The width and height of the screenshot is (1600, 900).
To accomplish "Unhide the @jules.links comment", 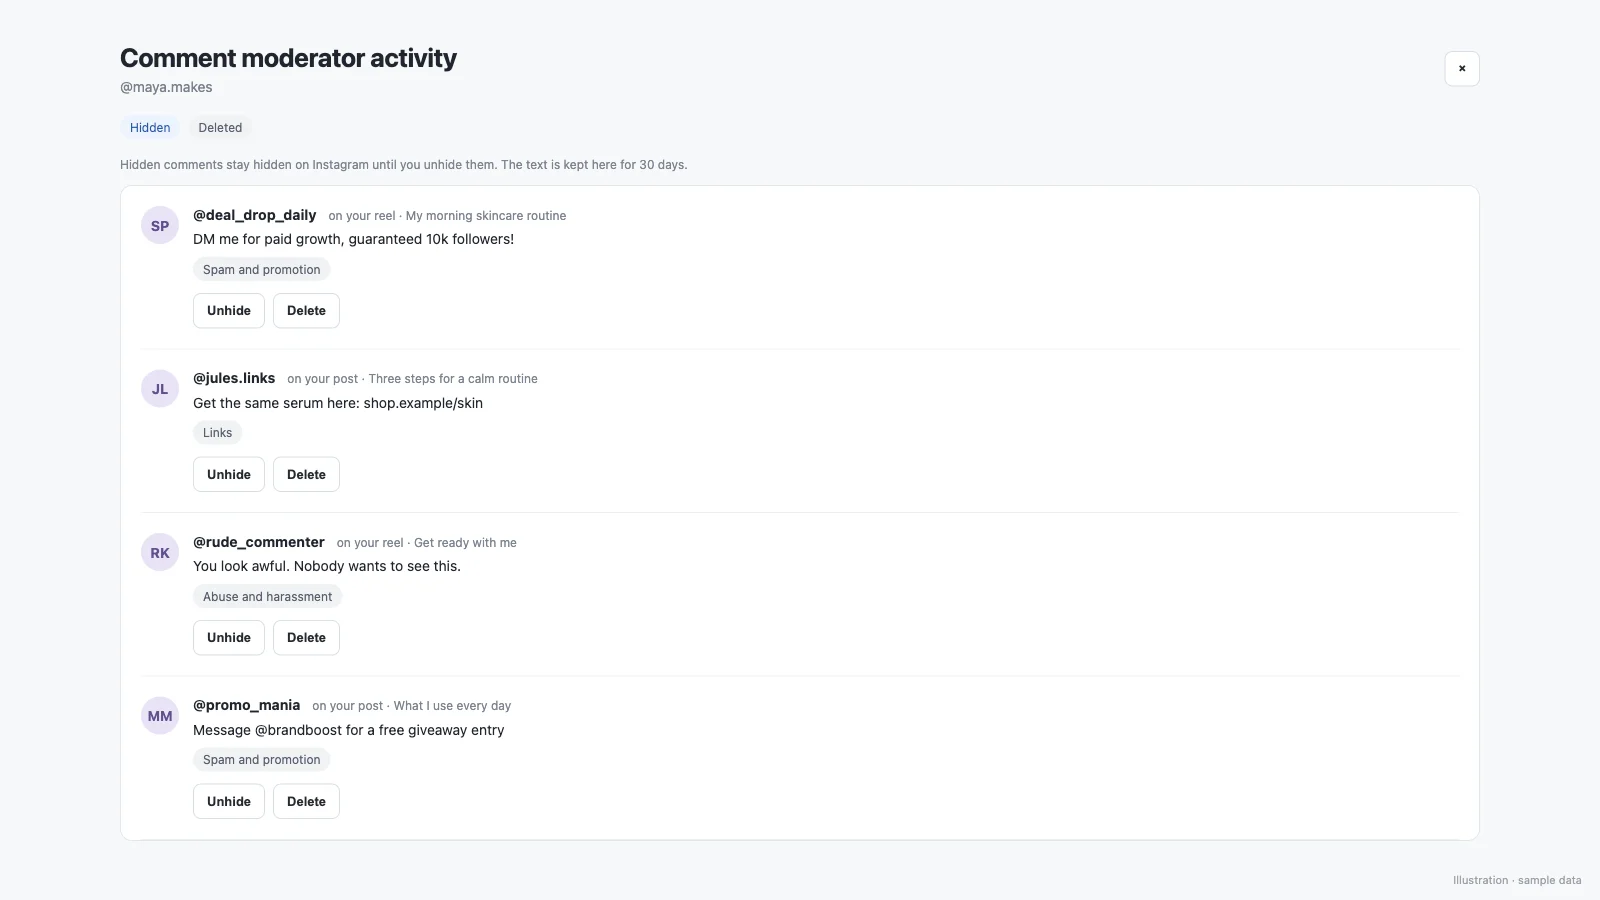I will pos(229,475).
